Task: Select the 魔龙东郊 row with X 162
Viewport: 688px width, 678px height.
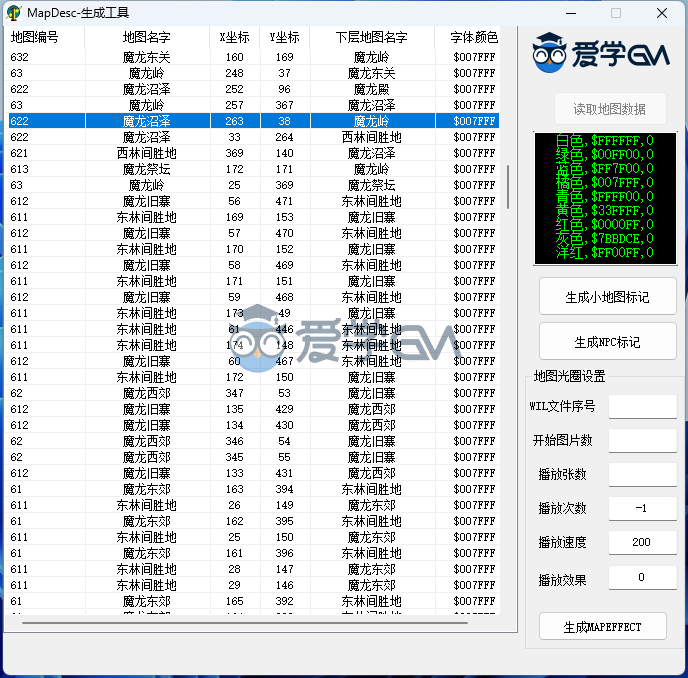Action: [254, 521]
